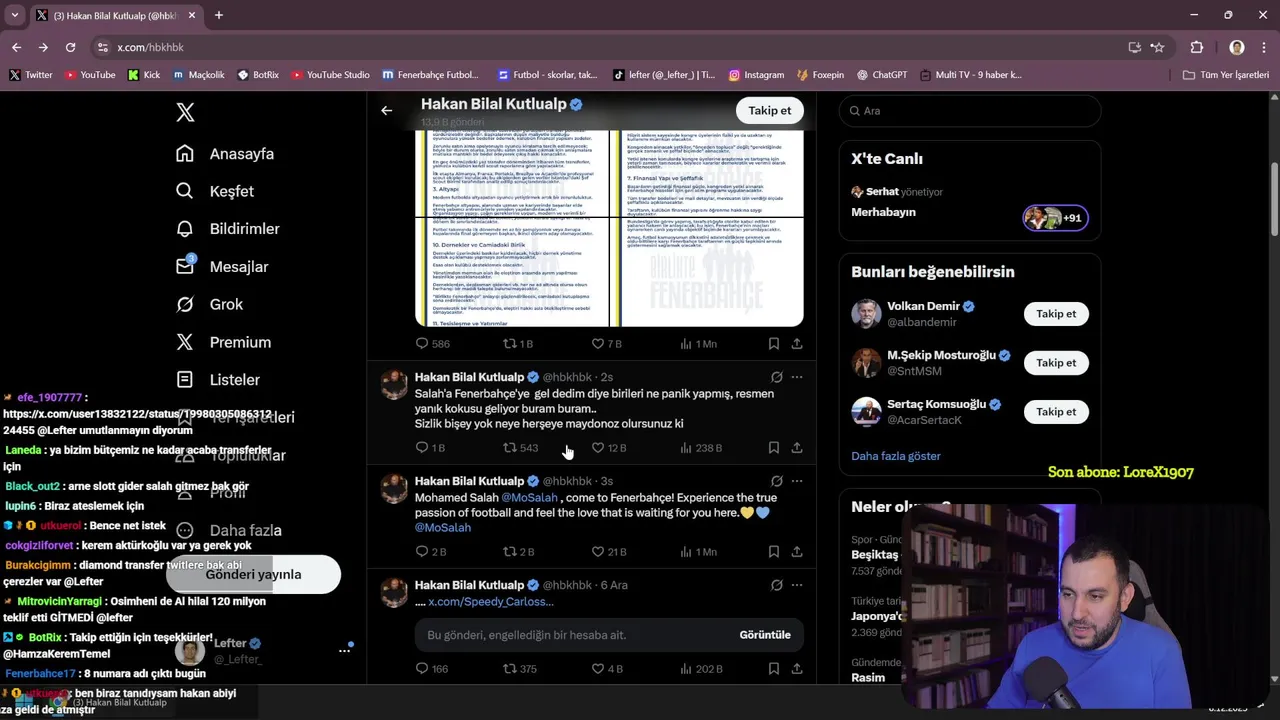Repost the post with 1 B reposts

coord(517,344)
